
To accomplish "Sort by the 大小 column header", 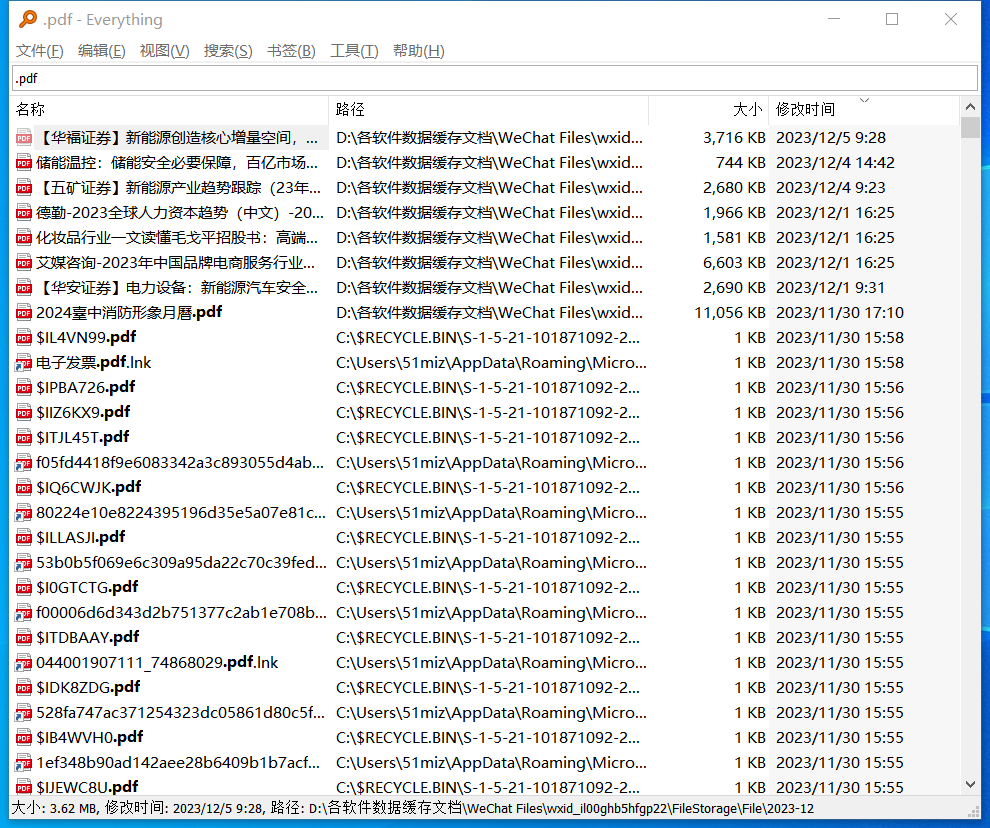I will [708, 109].
